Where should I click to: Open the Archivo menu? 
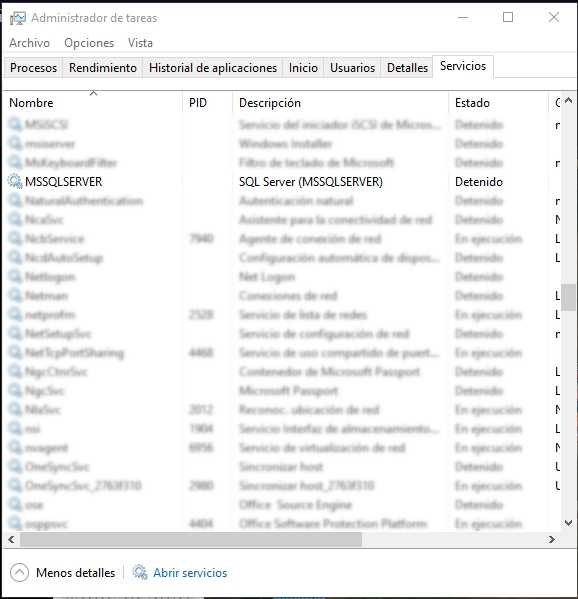coord(29,43)
